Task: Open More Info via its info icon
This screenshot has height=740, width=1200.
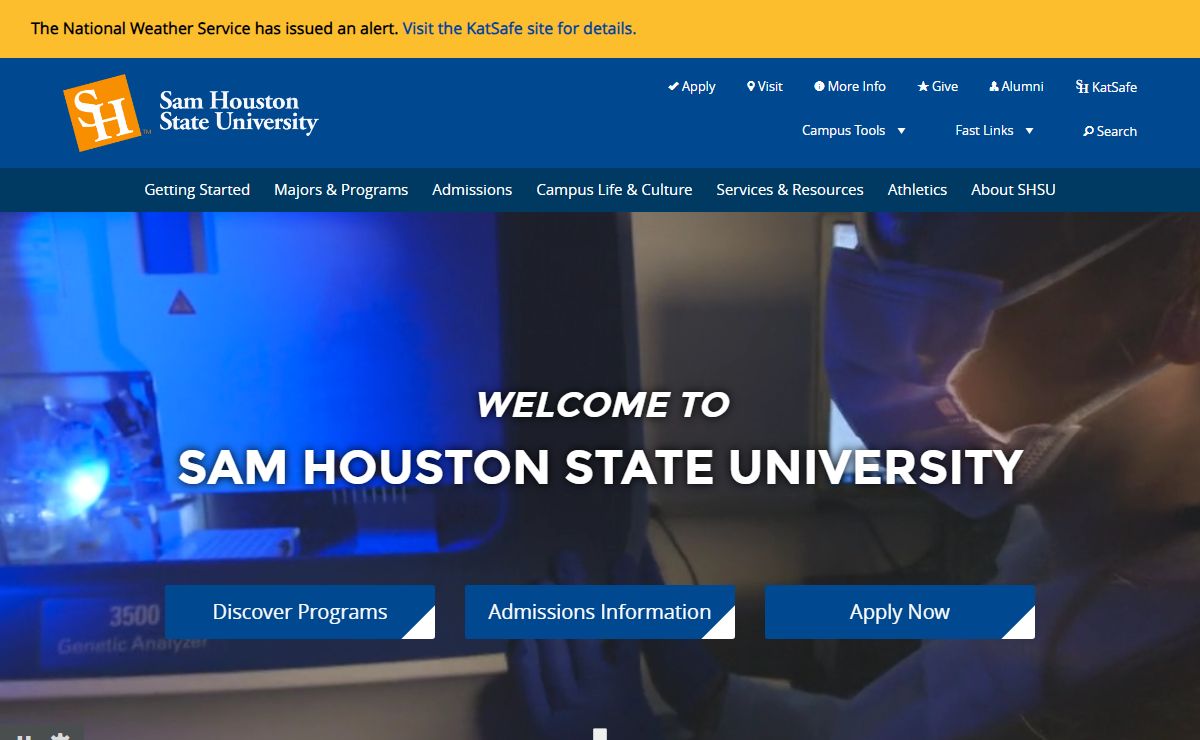Action: pos(819,87)
